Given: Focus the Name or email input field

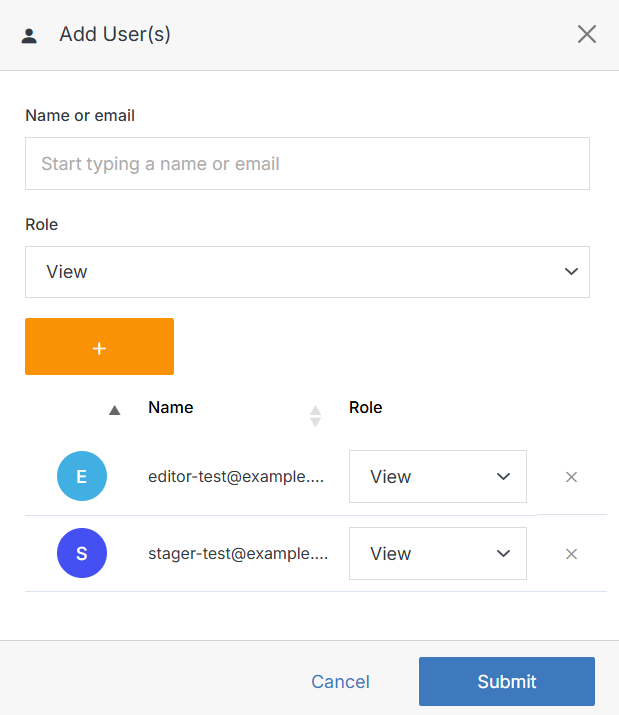Looking at the screenshot, I should pyautogui.click(x=307, y=163).
